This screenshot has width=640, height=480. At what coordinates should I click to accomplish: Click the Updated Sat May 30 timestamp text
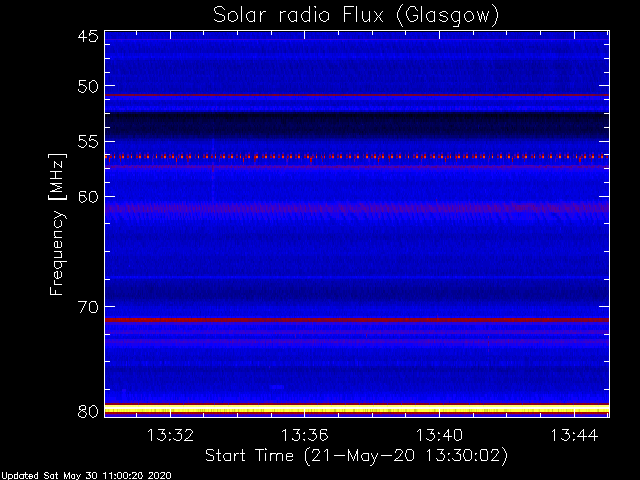point(87,476)
